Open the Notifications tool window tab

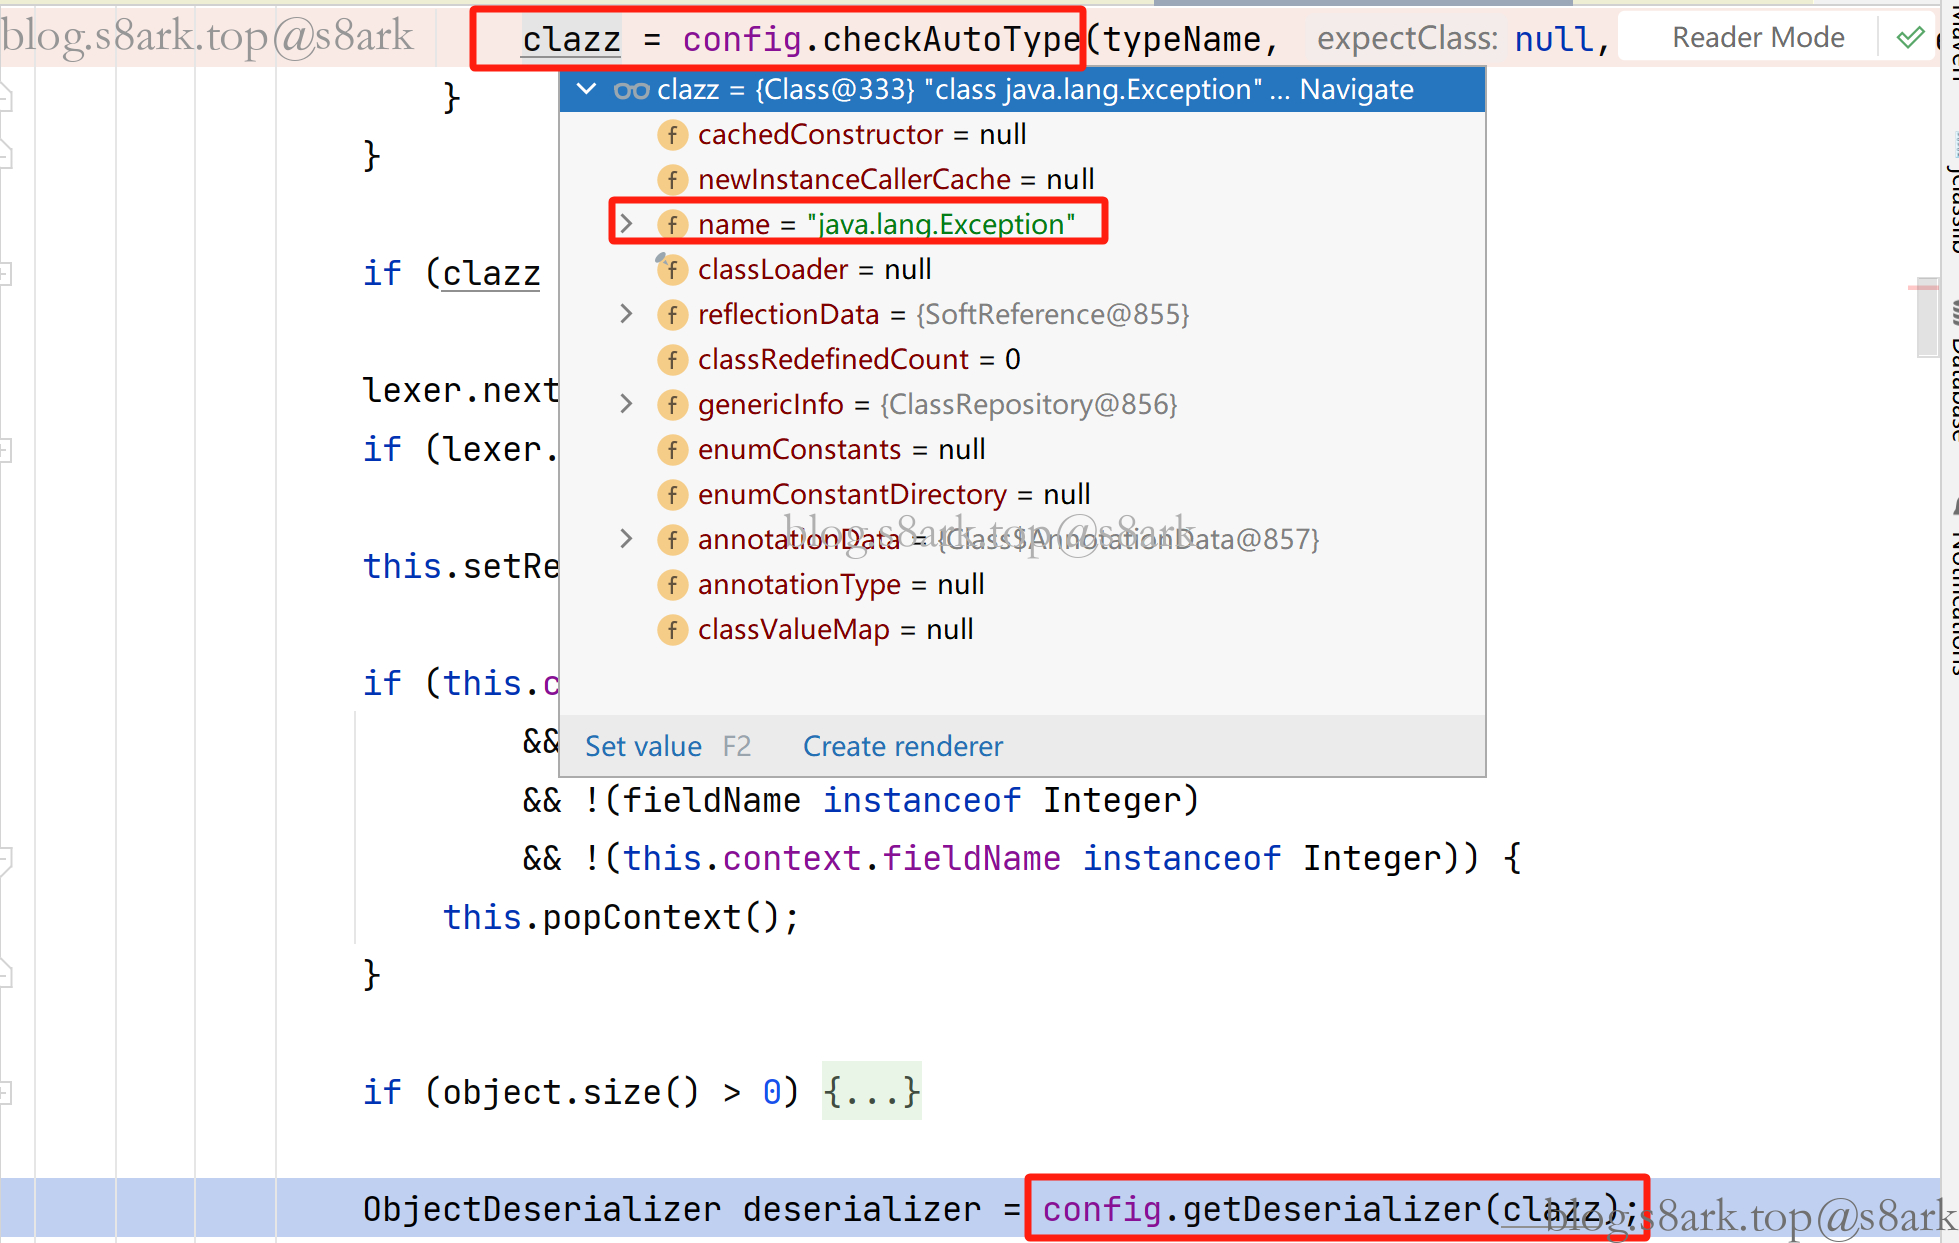(x=1952, y=595)
